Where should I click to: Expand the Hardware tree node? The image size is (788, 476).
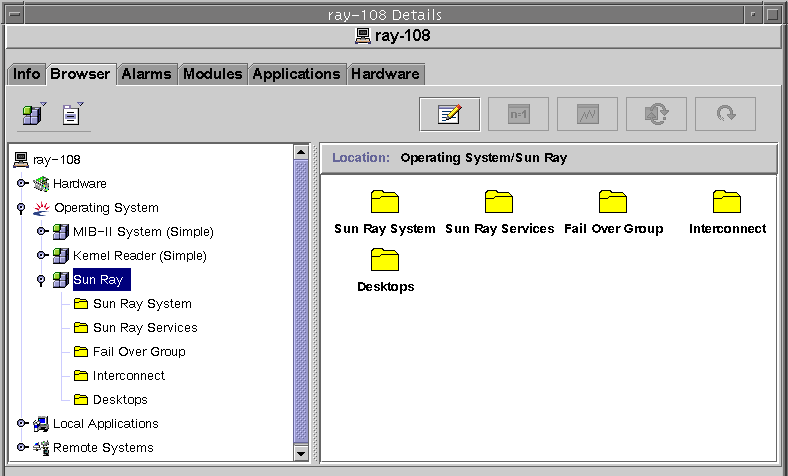tap(22, 183)
